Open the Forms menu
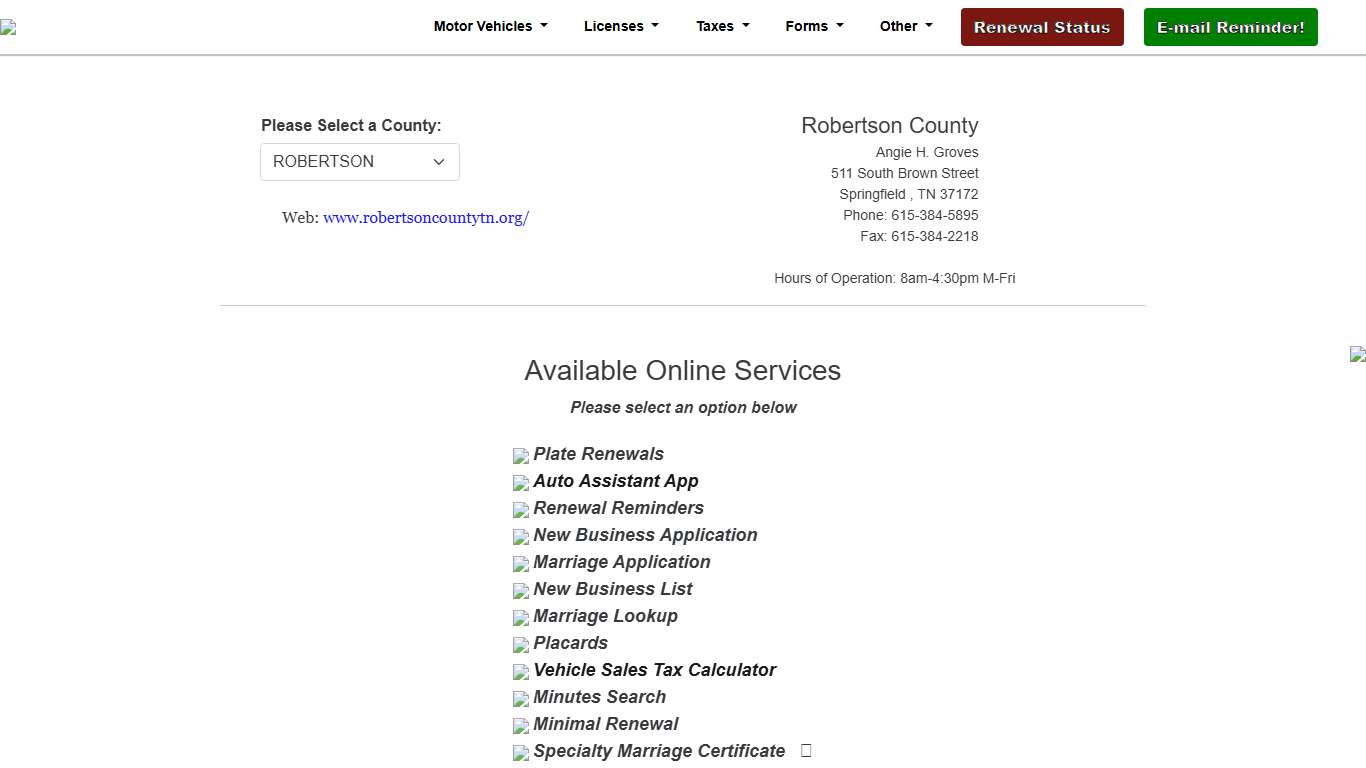1366x768 pixels. (814, 27)
